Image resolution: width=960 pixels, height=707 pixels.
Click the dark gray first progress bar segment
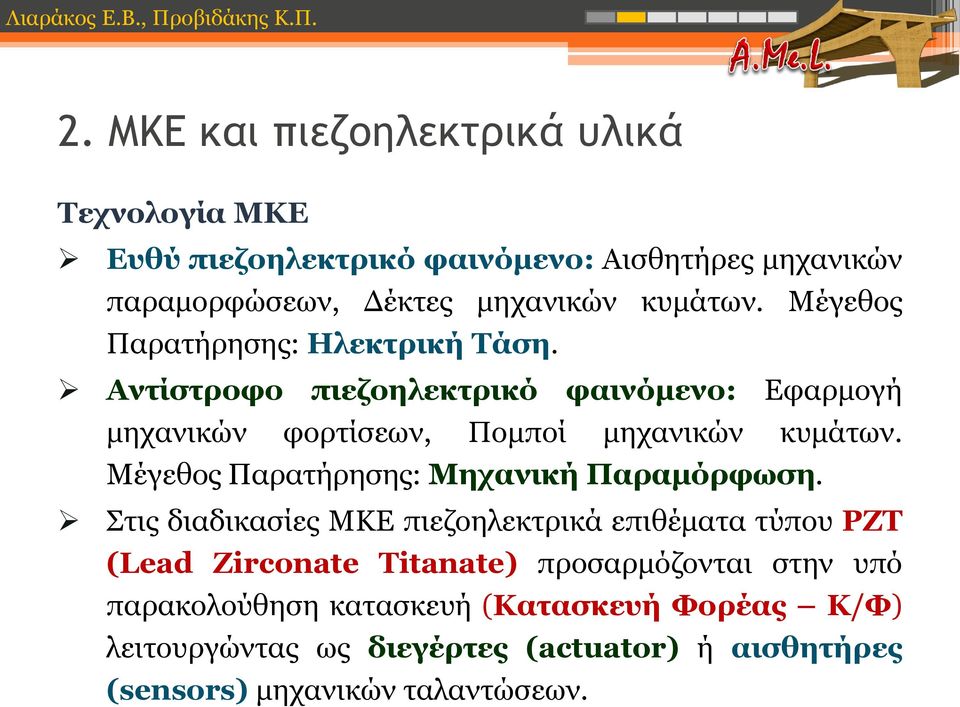[x=601, y=17]
